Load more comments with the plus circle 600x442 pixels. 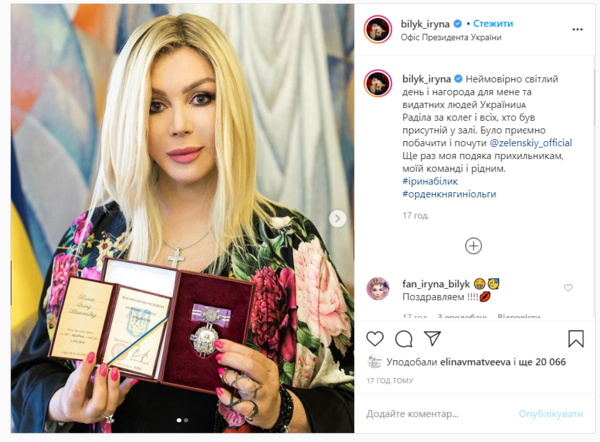click(473, 246)
